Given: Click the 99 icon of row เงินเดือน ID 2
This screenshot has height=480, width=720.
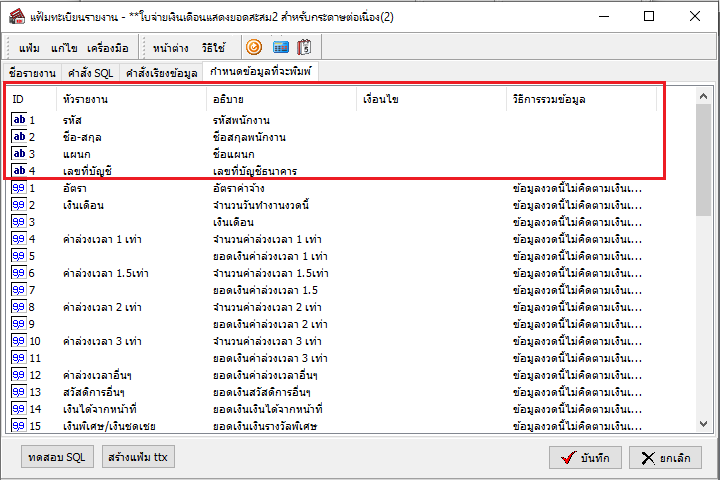Looking at the screenshot, I should click(x=19, y=205).
